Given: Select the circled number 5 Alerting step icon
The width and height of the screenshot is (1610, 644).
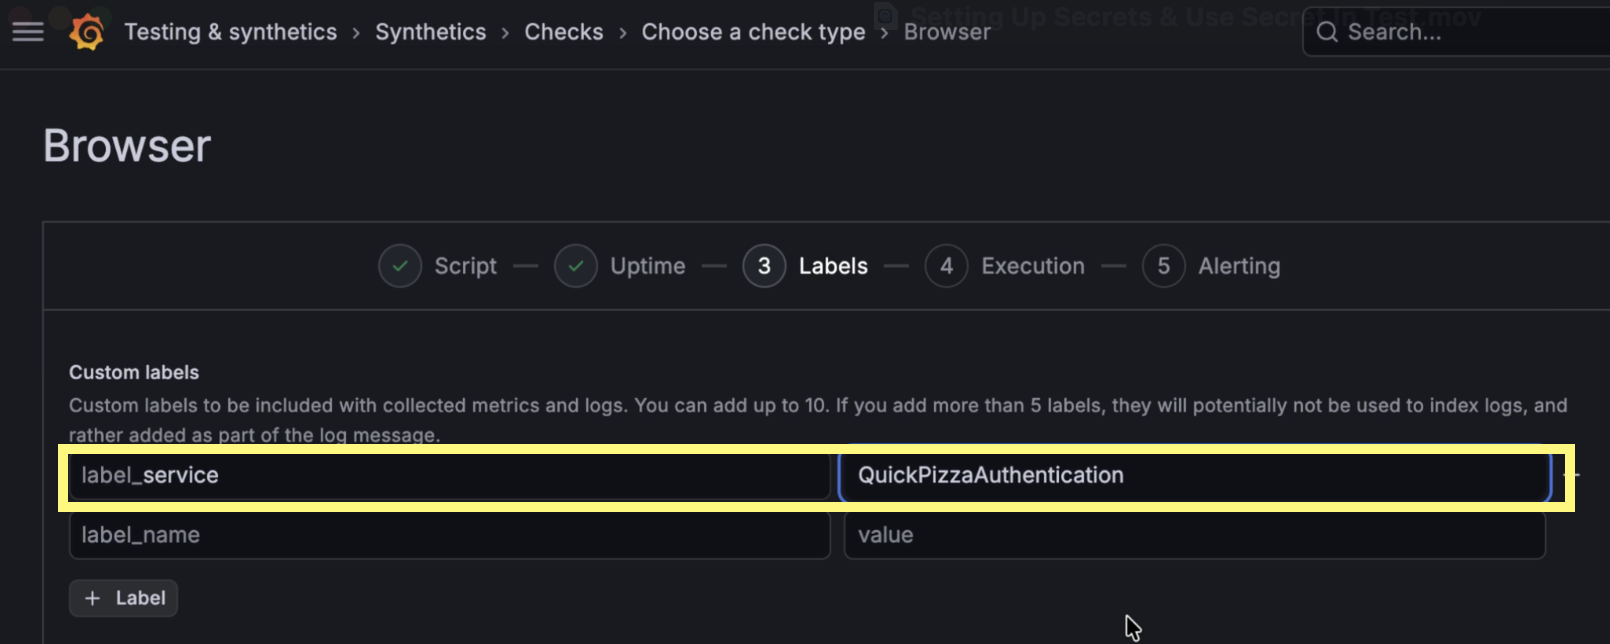Looking at the screenshot, I should [x=1164, y=266].
